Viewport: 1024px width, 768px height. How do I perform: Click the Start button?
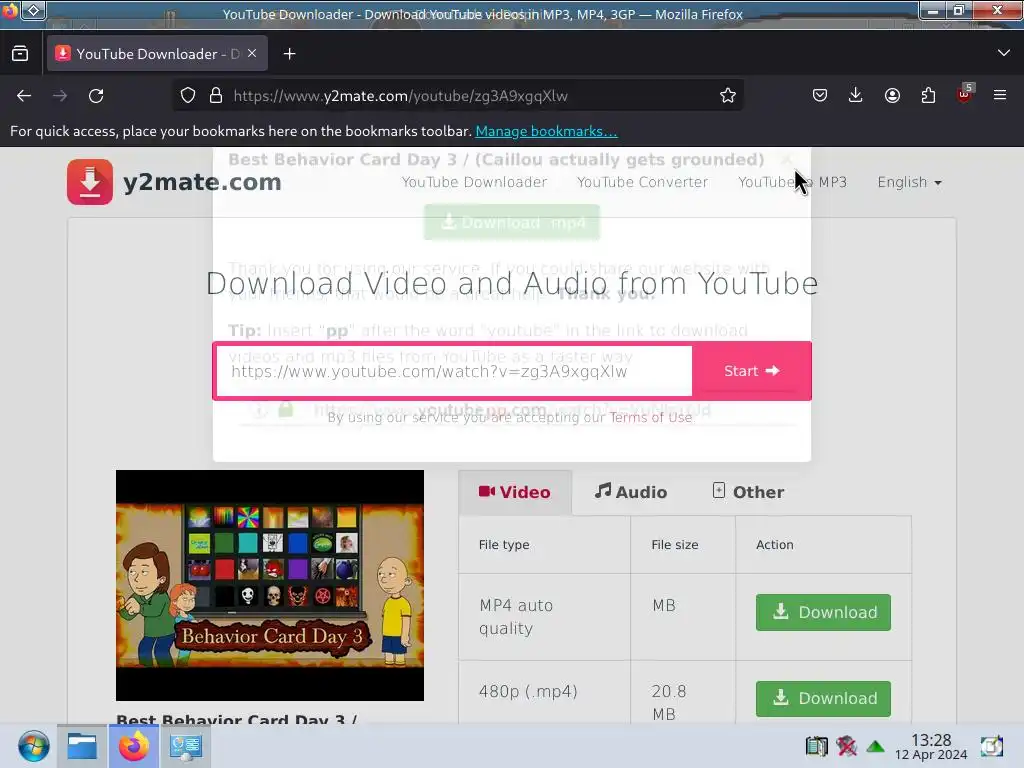click(x=752, y=371)
